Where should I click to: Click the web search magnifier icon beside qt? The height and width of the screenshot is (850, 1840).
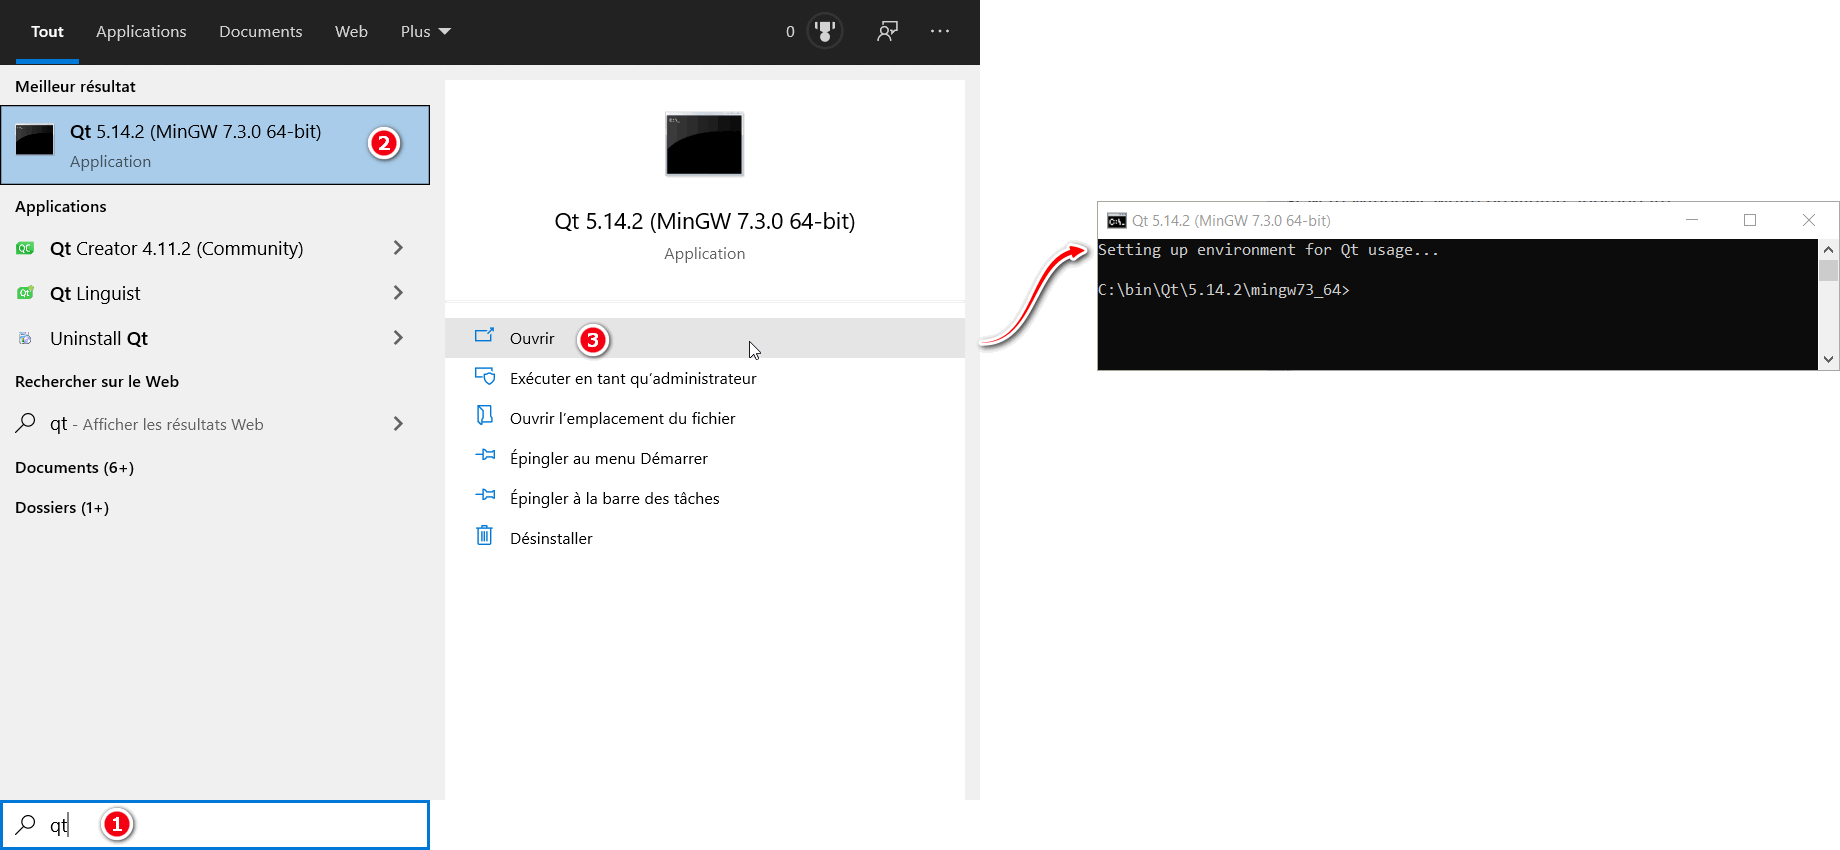(26, 423)
